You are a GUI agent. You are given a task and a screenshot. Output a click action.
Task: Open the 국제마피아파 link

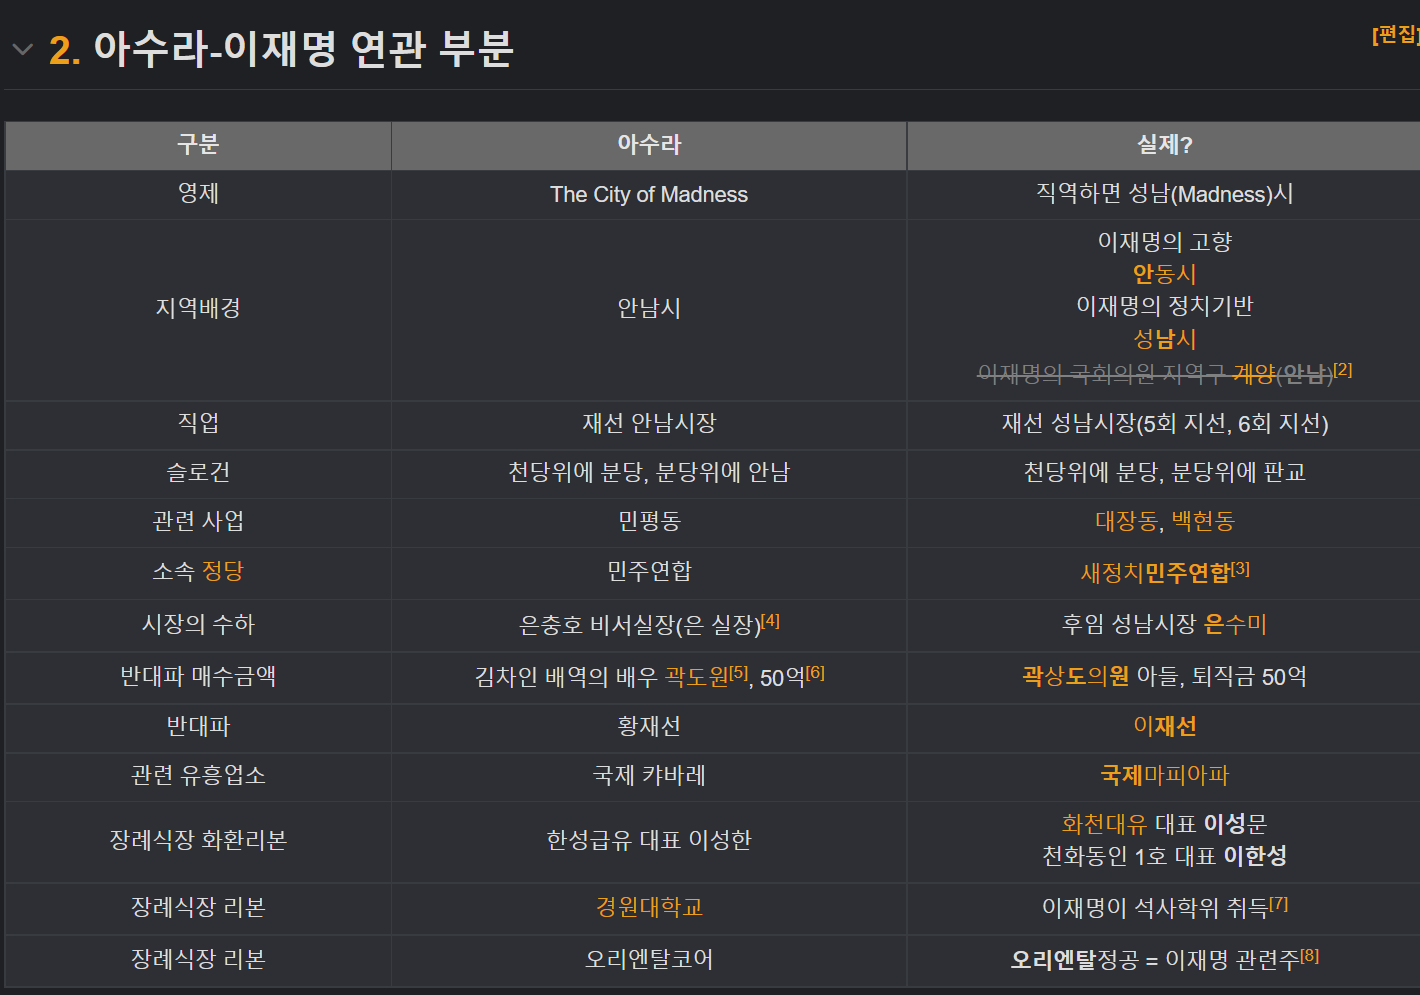point(1164,776)
